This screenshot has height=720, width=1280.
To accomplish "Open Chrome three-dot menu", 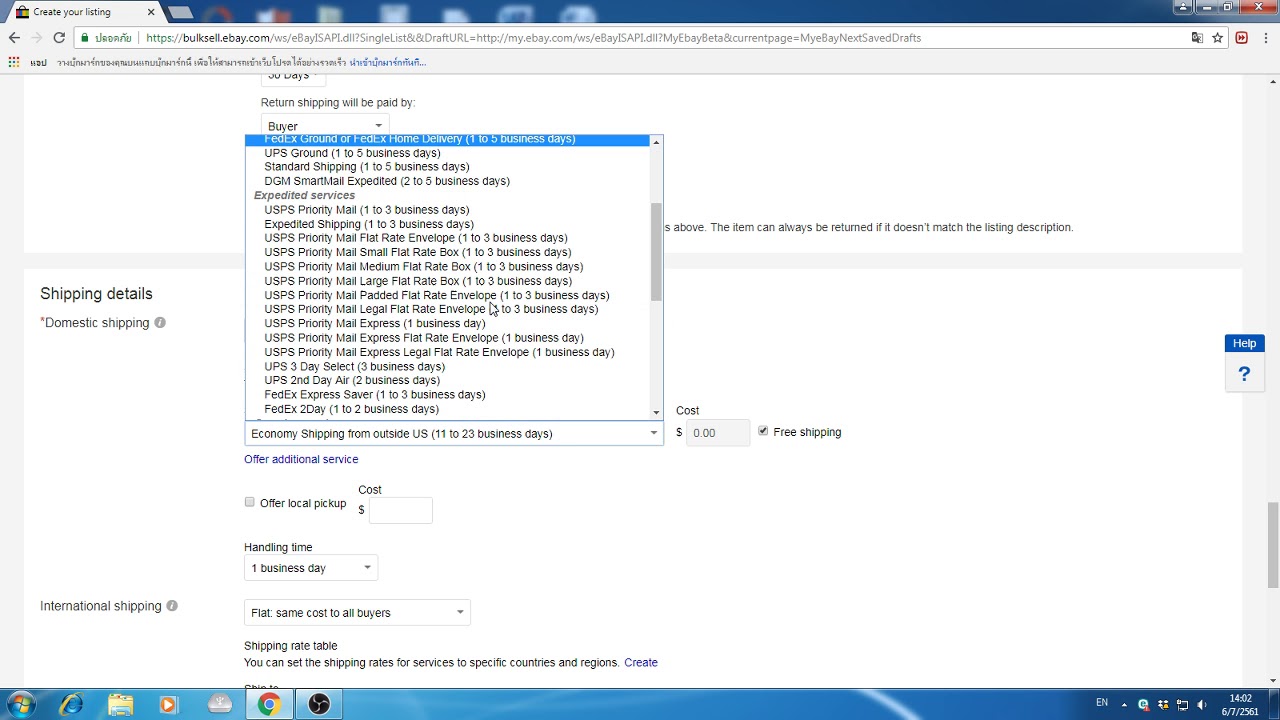I will tap(1265, 37).
